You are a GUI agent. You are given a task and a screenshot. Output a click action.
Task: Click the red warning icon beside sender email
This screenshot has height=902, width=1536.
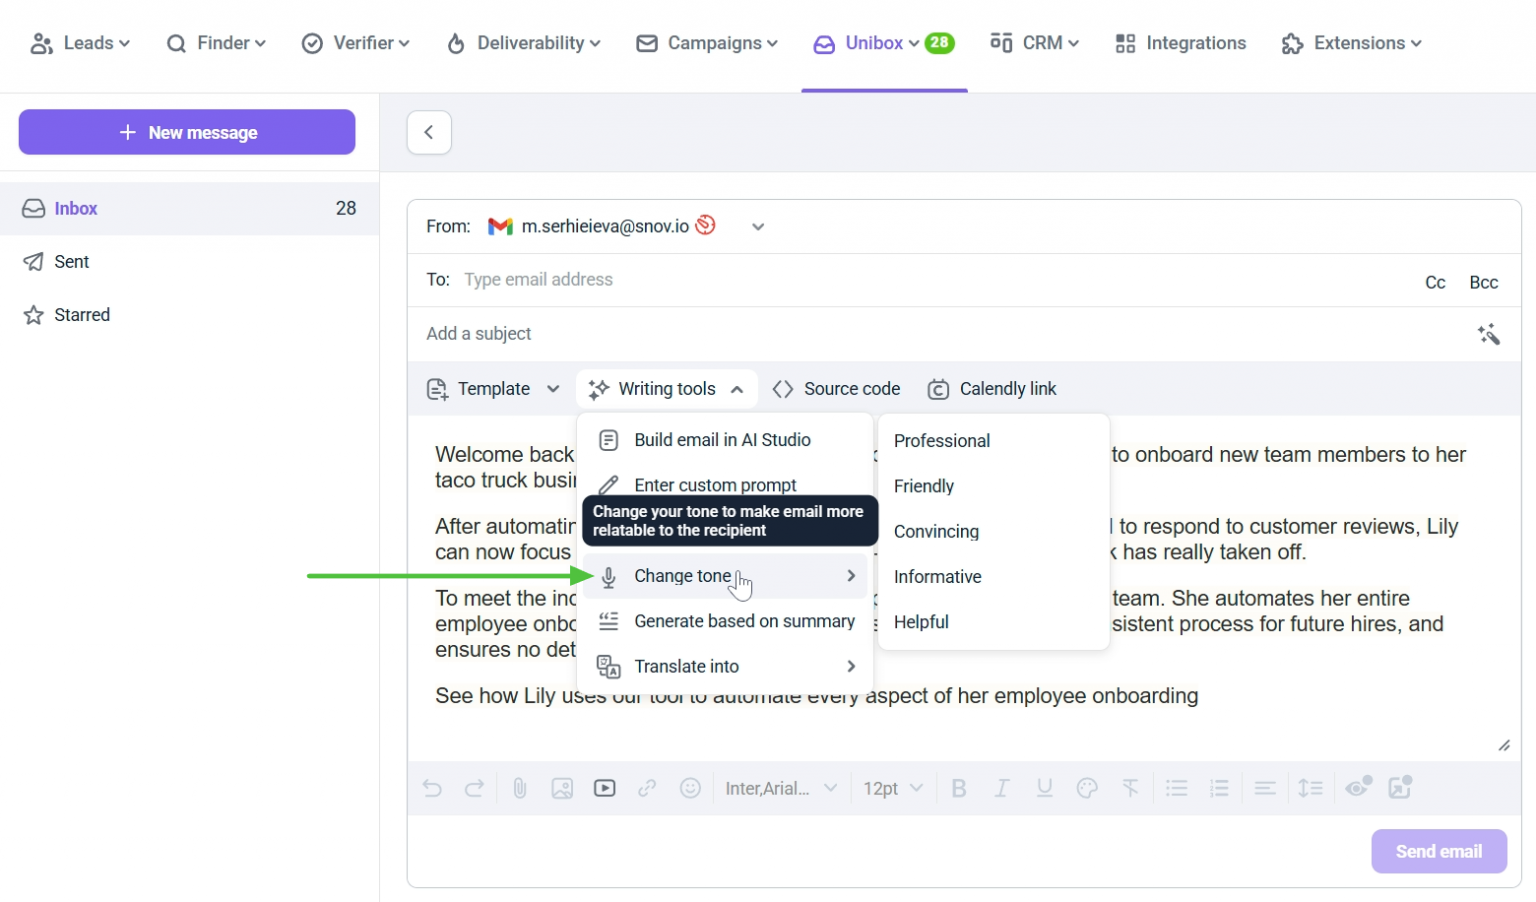[706, 225]
